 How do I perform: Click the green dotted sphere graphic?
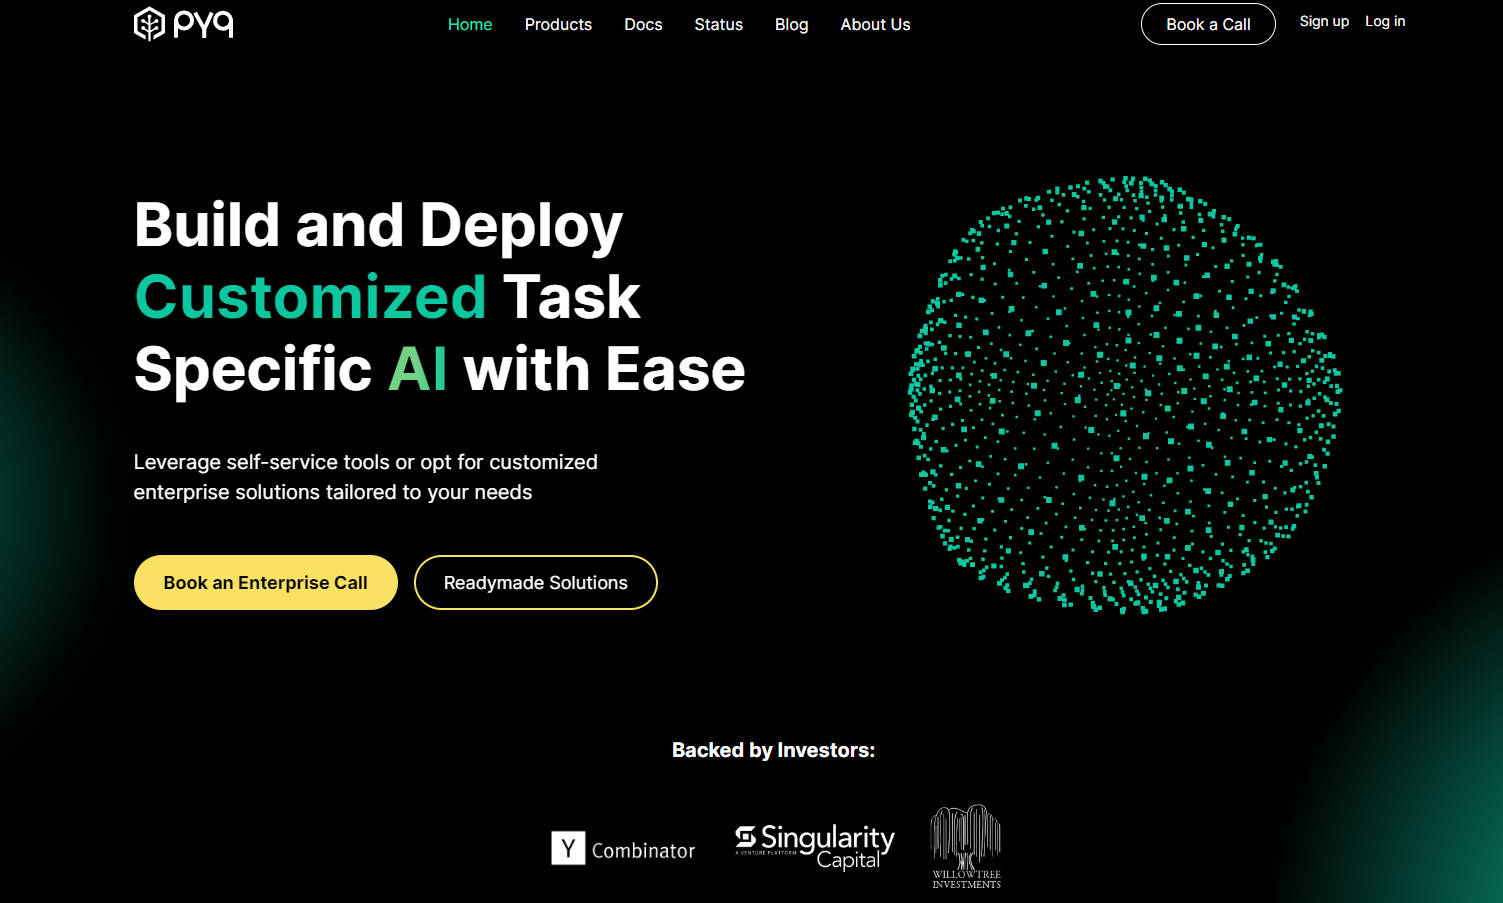click(1124, 395)
